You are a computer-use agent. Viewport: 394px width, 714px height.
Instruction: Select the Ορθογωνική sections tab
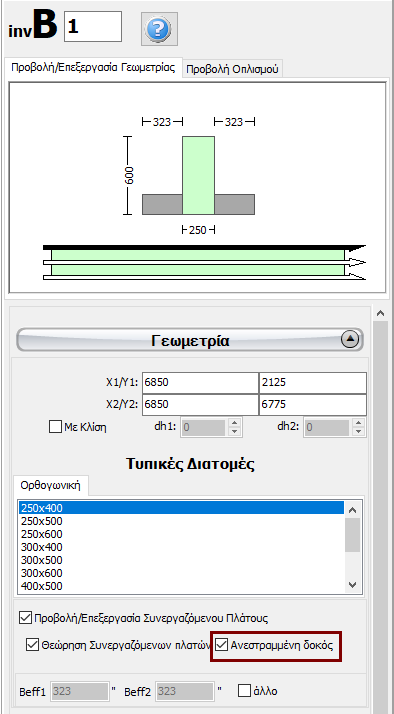pos(51,485)
